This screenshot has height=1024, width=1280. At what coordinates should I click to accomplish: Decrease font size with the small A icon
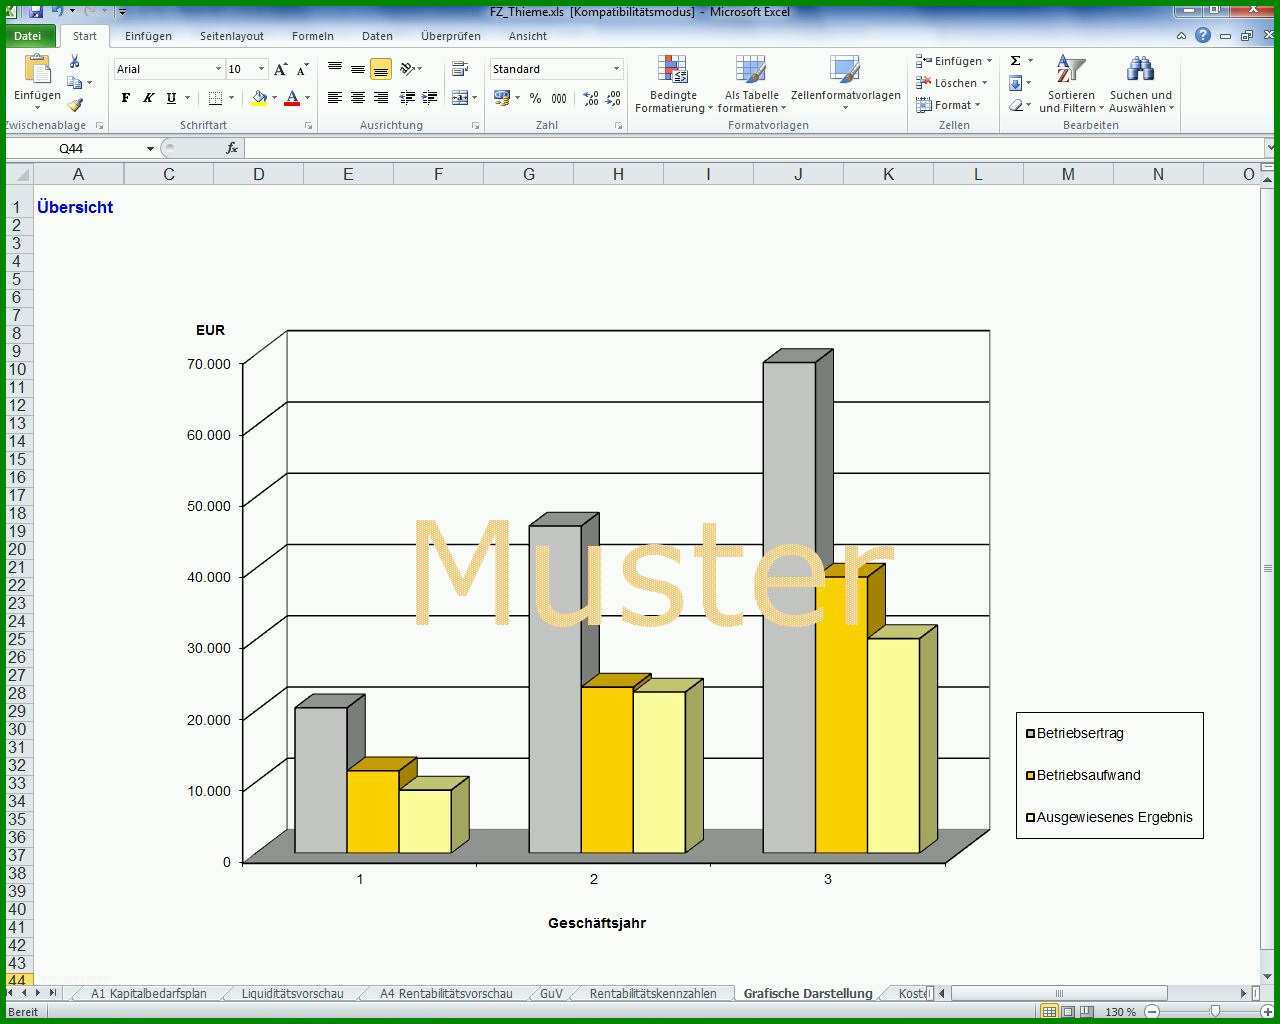tap(301, 69)
